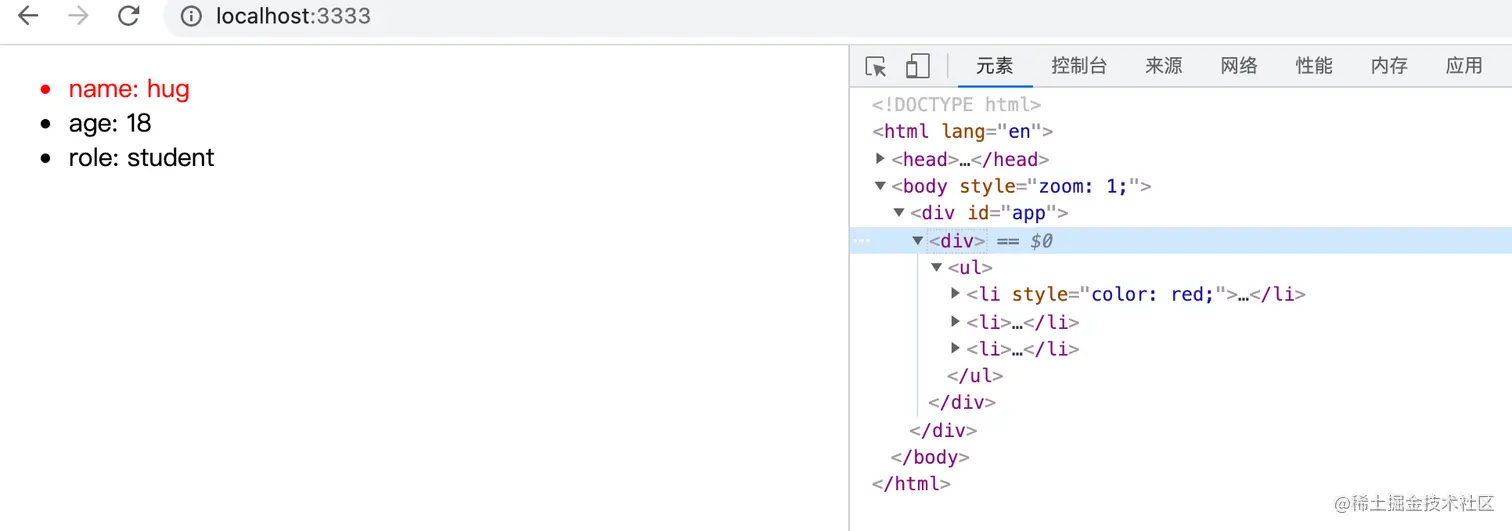Select the html lang="en" node

(x=962, y=131)
